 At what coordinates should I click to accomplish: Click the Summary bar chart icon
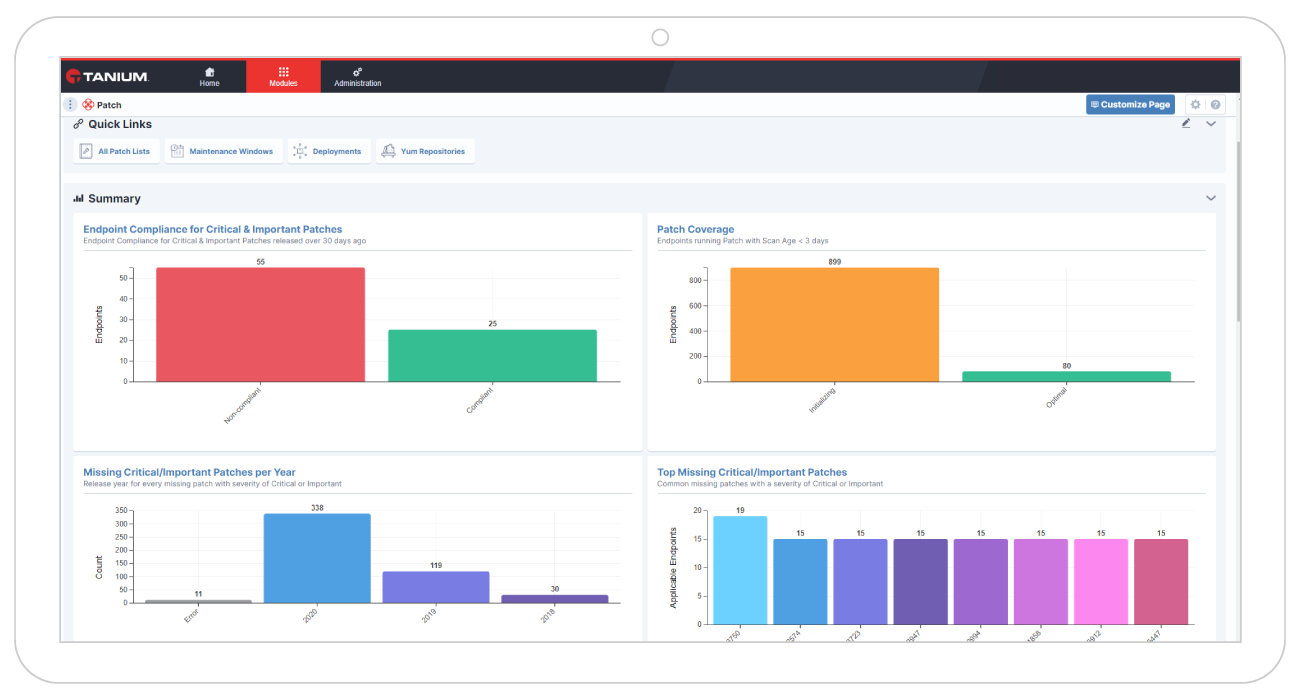78,199
